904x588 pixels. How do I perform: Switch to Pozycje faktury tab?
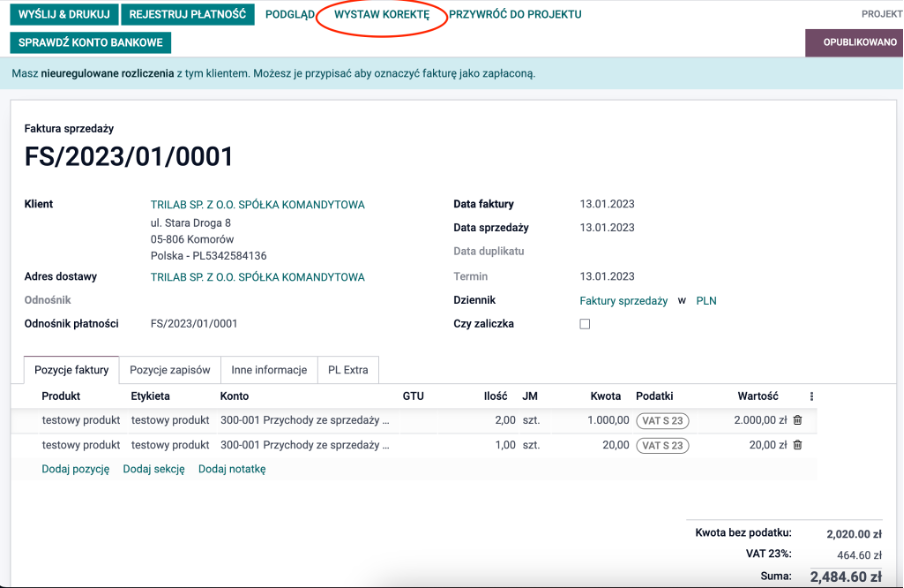point(71,370)
